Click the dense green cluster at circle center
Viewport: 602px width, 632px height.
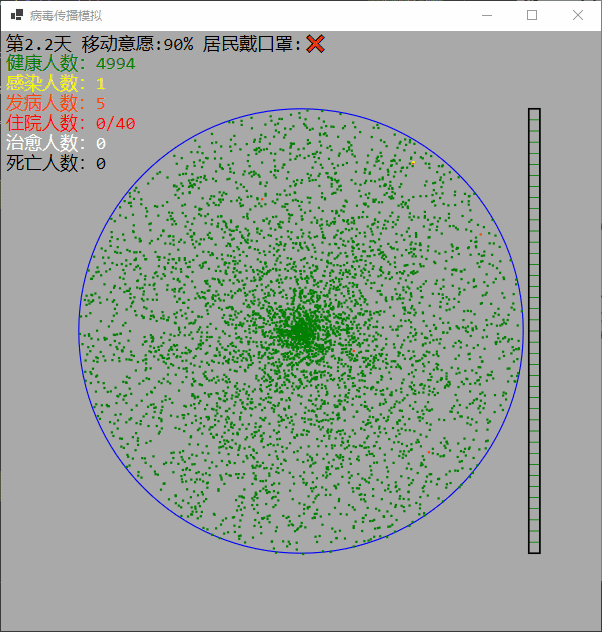coord(300,331)
